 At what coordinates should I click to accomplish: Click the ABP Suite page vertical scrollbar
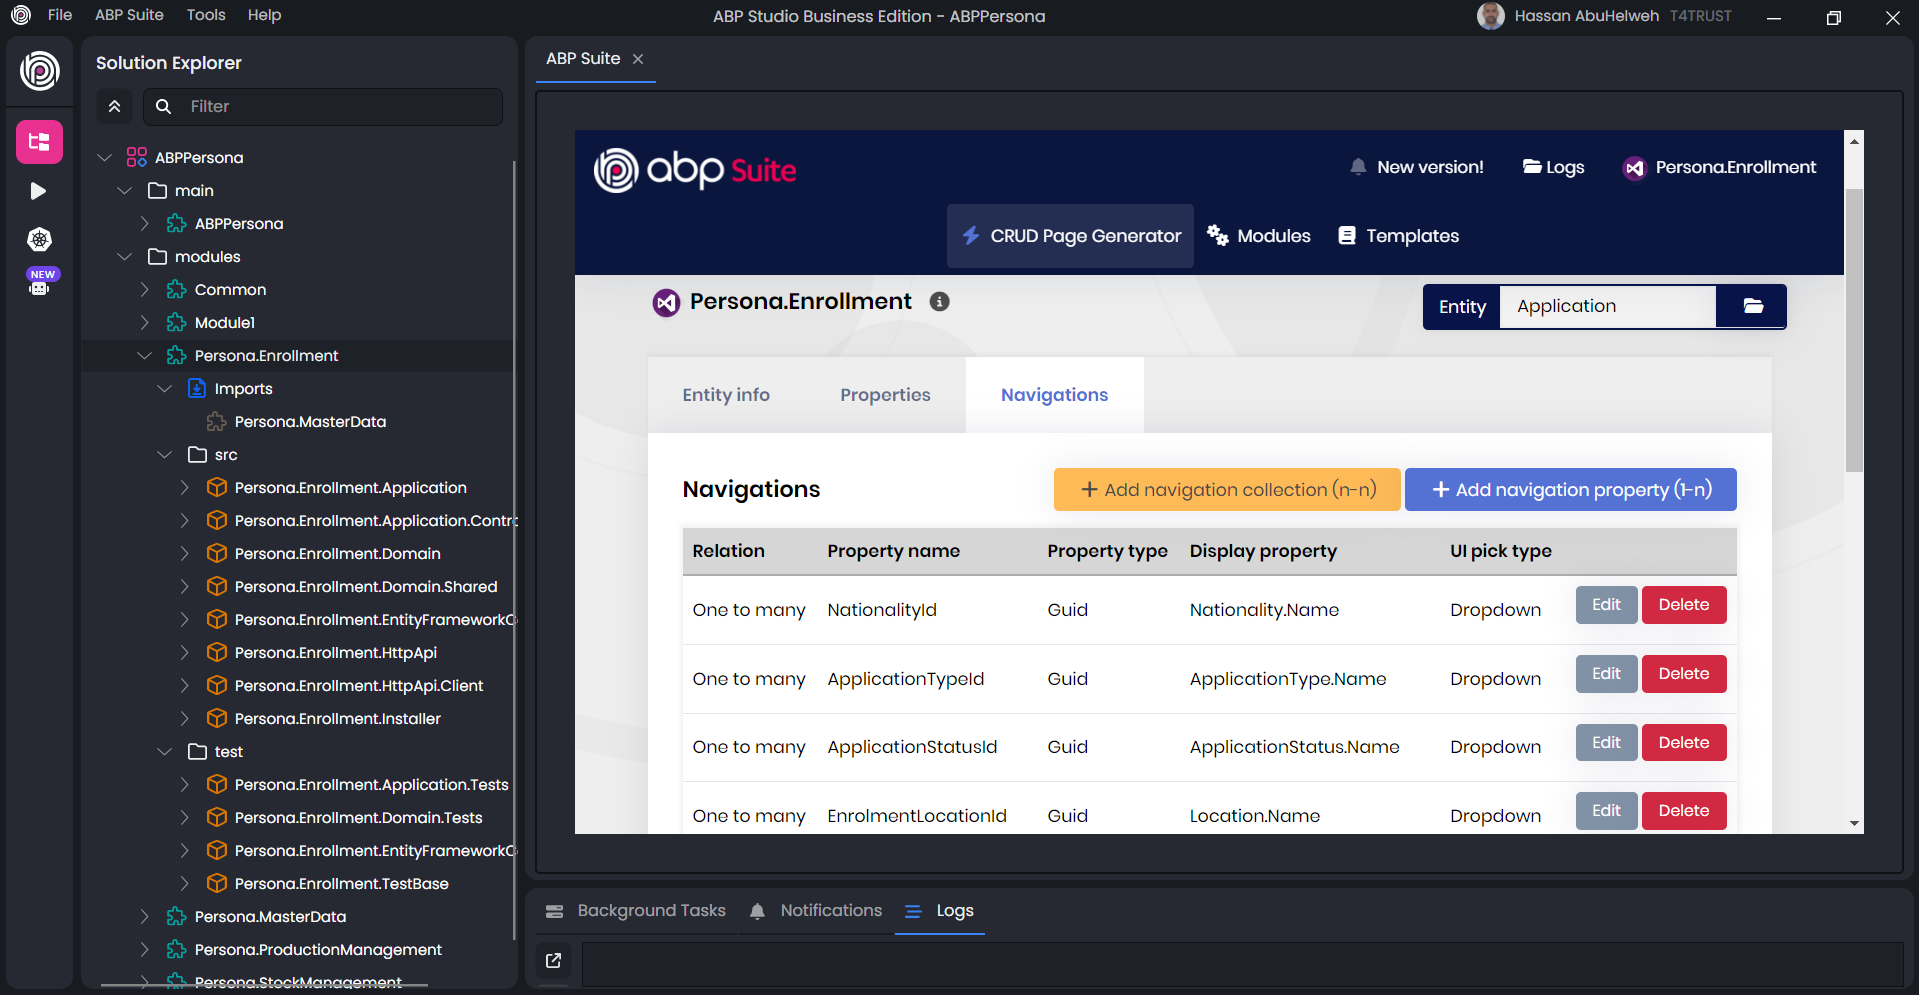1854,330
